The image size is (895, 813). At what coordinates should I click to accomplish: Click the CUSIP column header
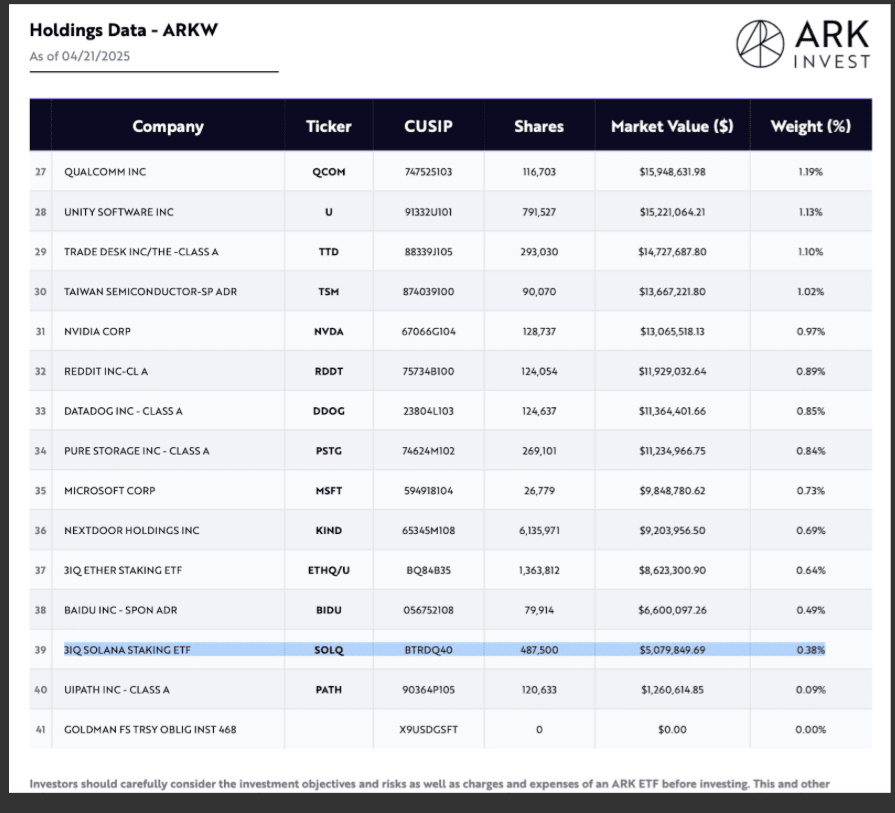tap(428, 126)
